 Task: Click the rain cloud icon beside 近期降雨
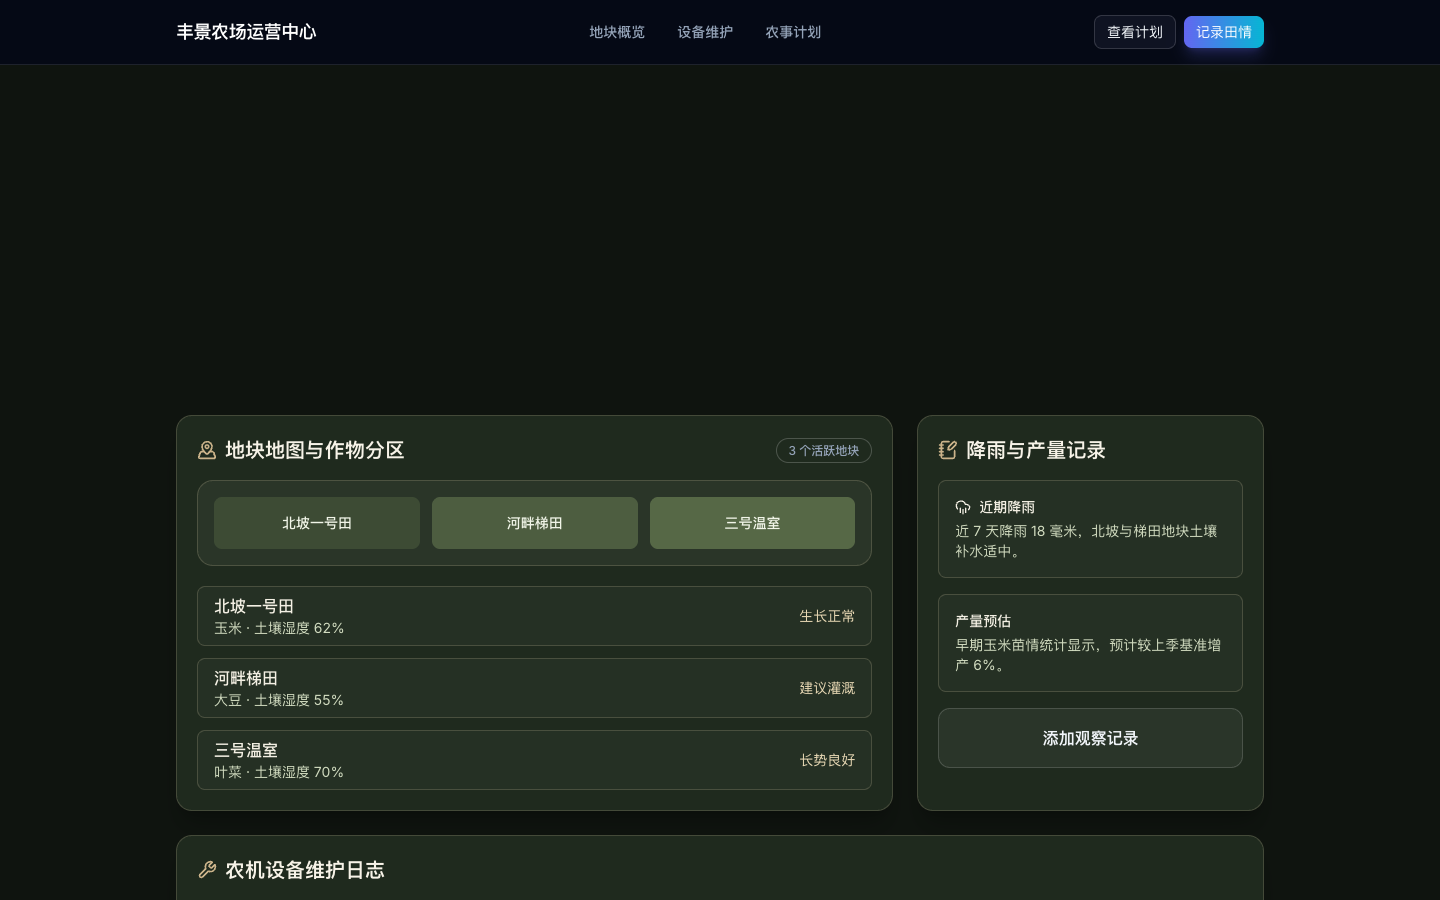(x=963, y=507)
